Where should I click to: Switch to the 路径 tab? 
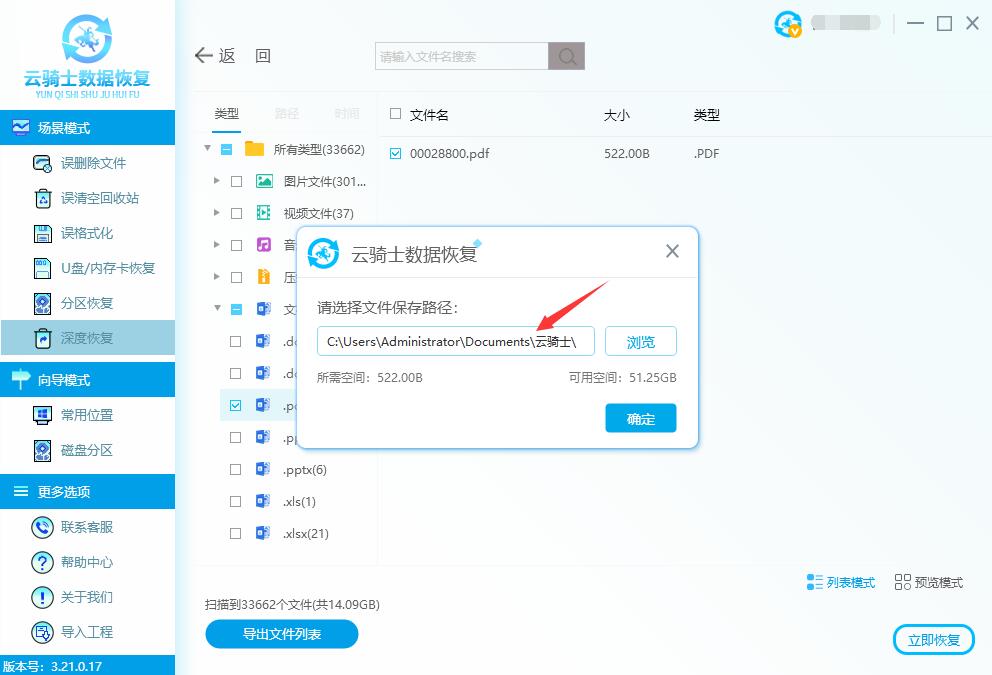pos(287,114)
